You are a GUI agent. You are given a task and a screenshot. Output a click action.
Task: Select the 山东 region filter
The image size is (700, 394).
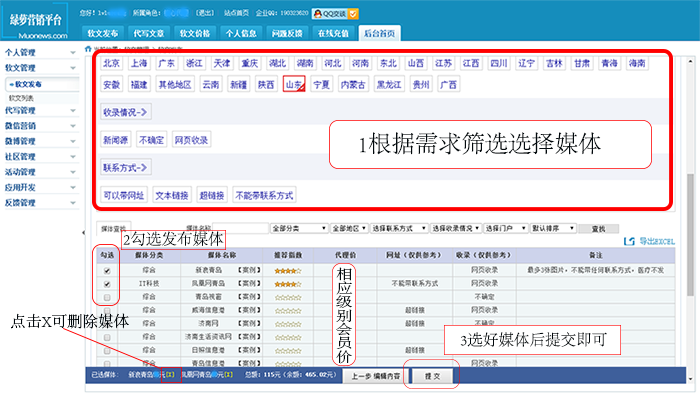294,84
